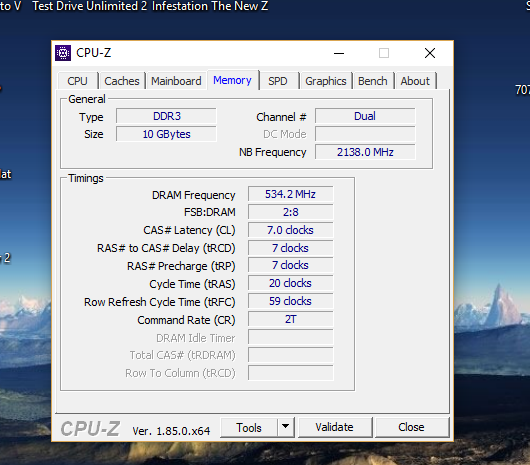This screenshot has width=530, height=465.
Task: Click the Tools button
Action: tap(249, 427)
